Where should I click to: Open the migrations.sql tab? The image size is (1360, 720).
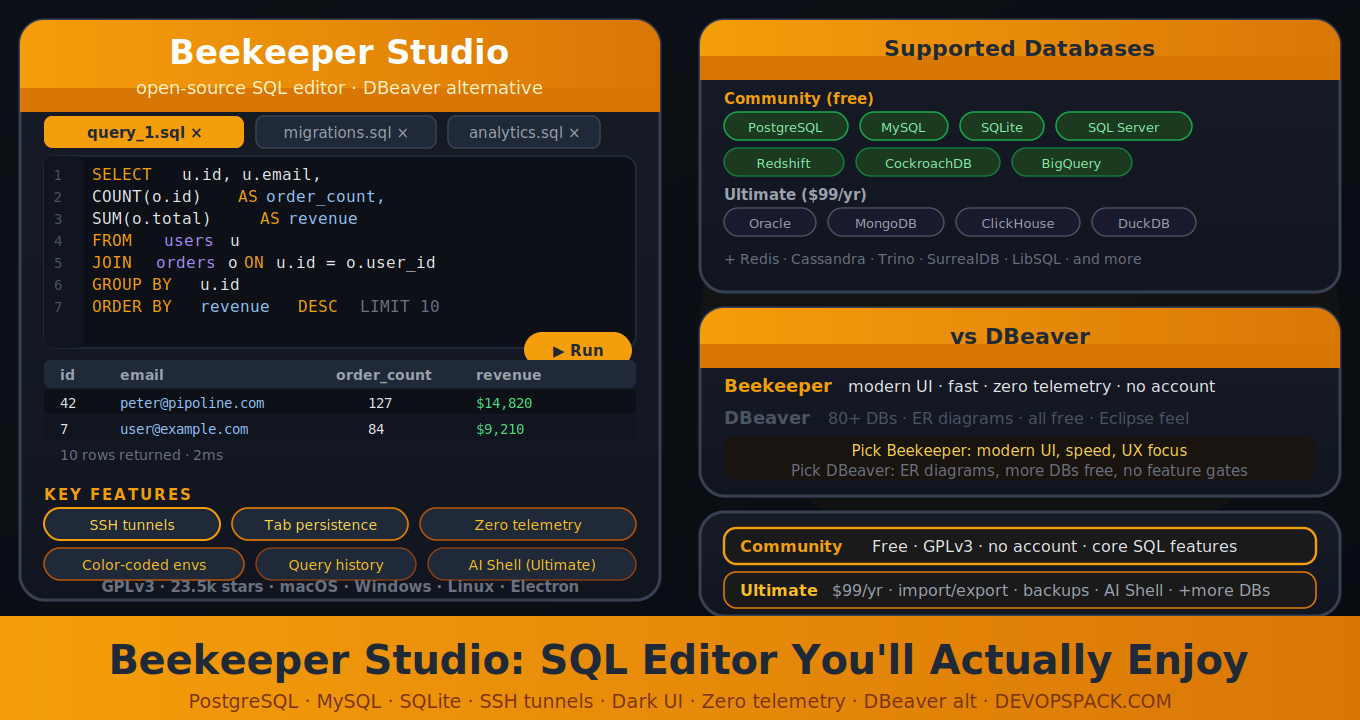[346, 132]
